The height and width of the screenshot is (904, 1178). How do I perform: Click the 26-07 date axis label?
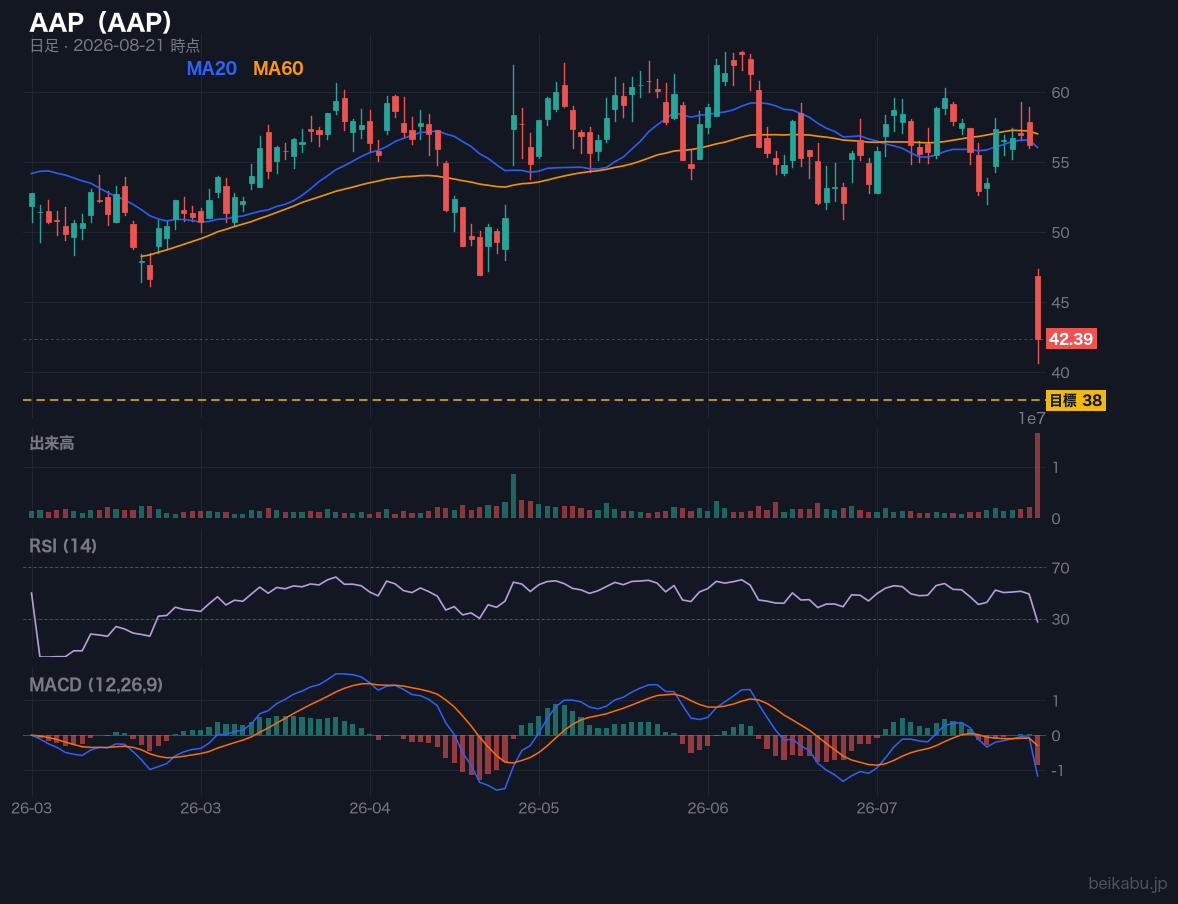877,809
